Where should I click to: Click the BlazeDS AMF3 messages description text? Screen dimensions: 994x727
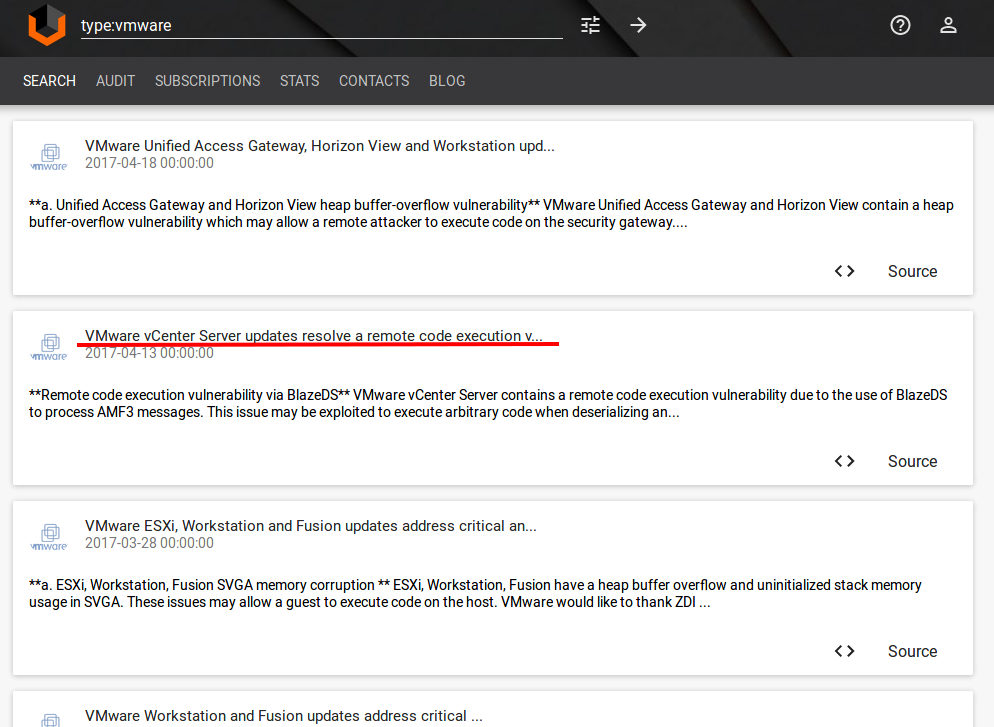click(x=488, y=404)
